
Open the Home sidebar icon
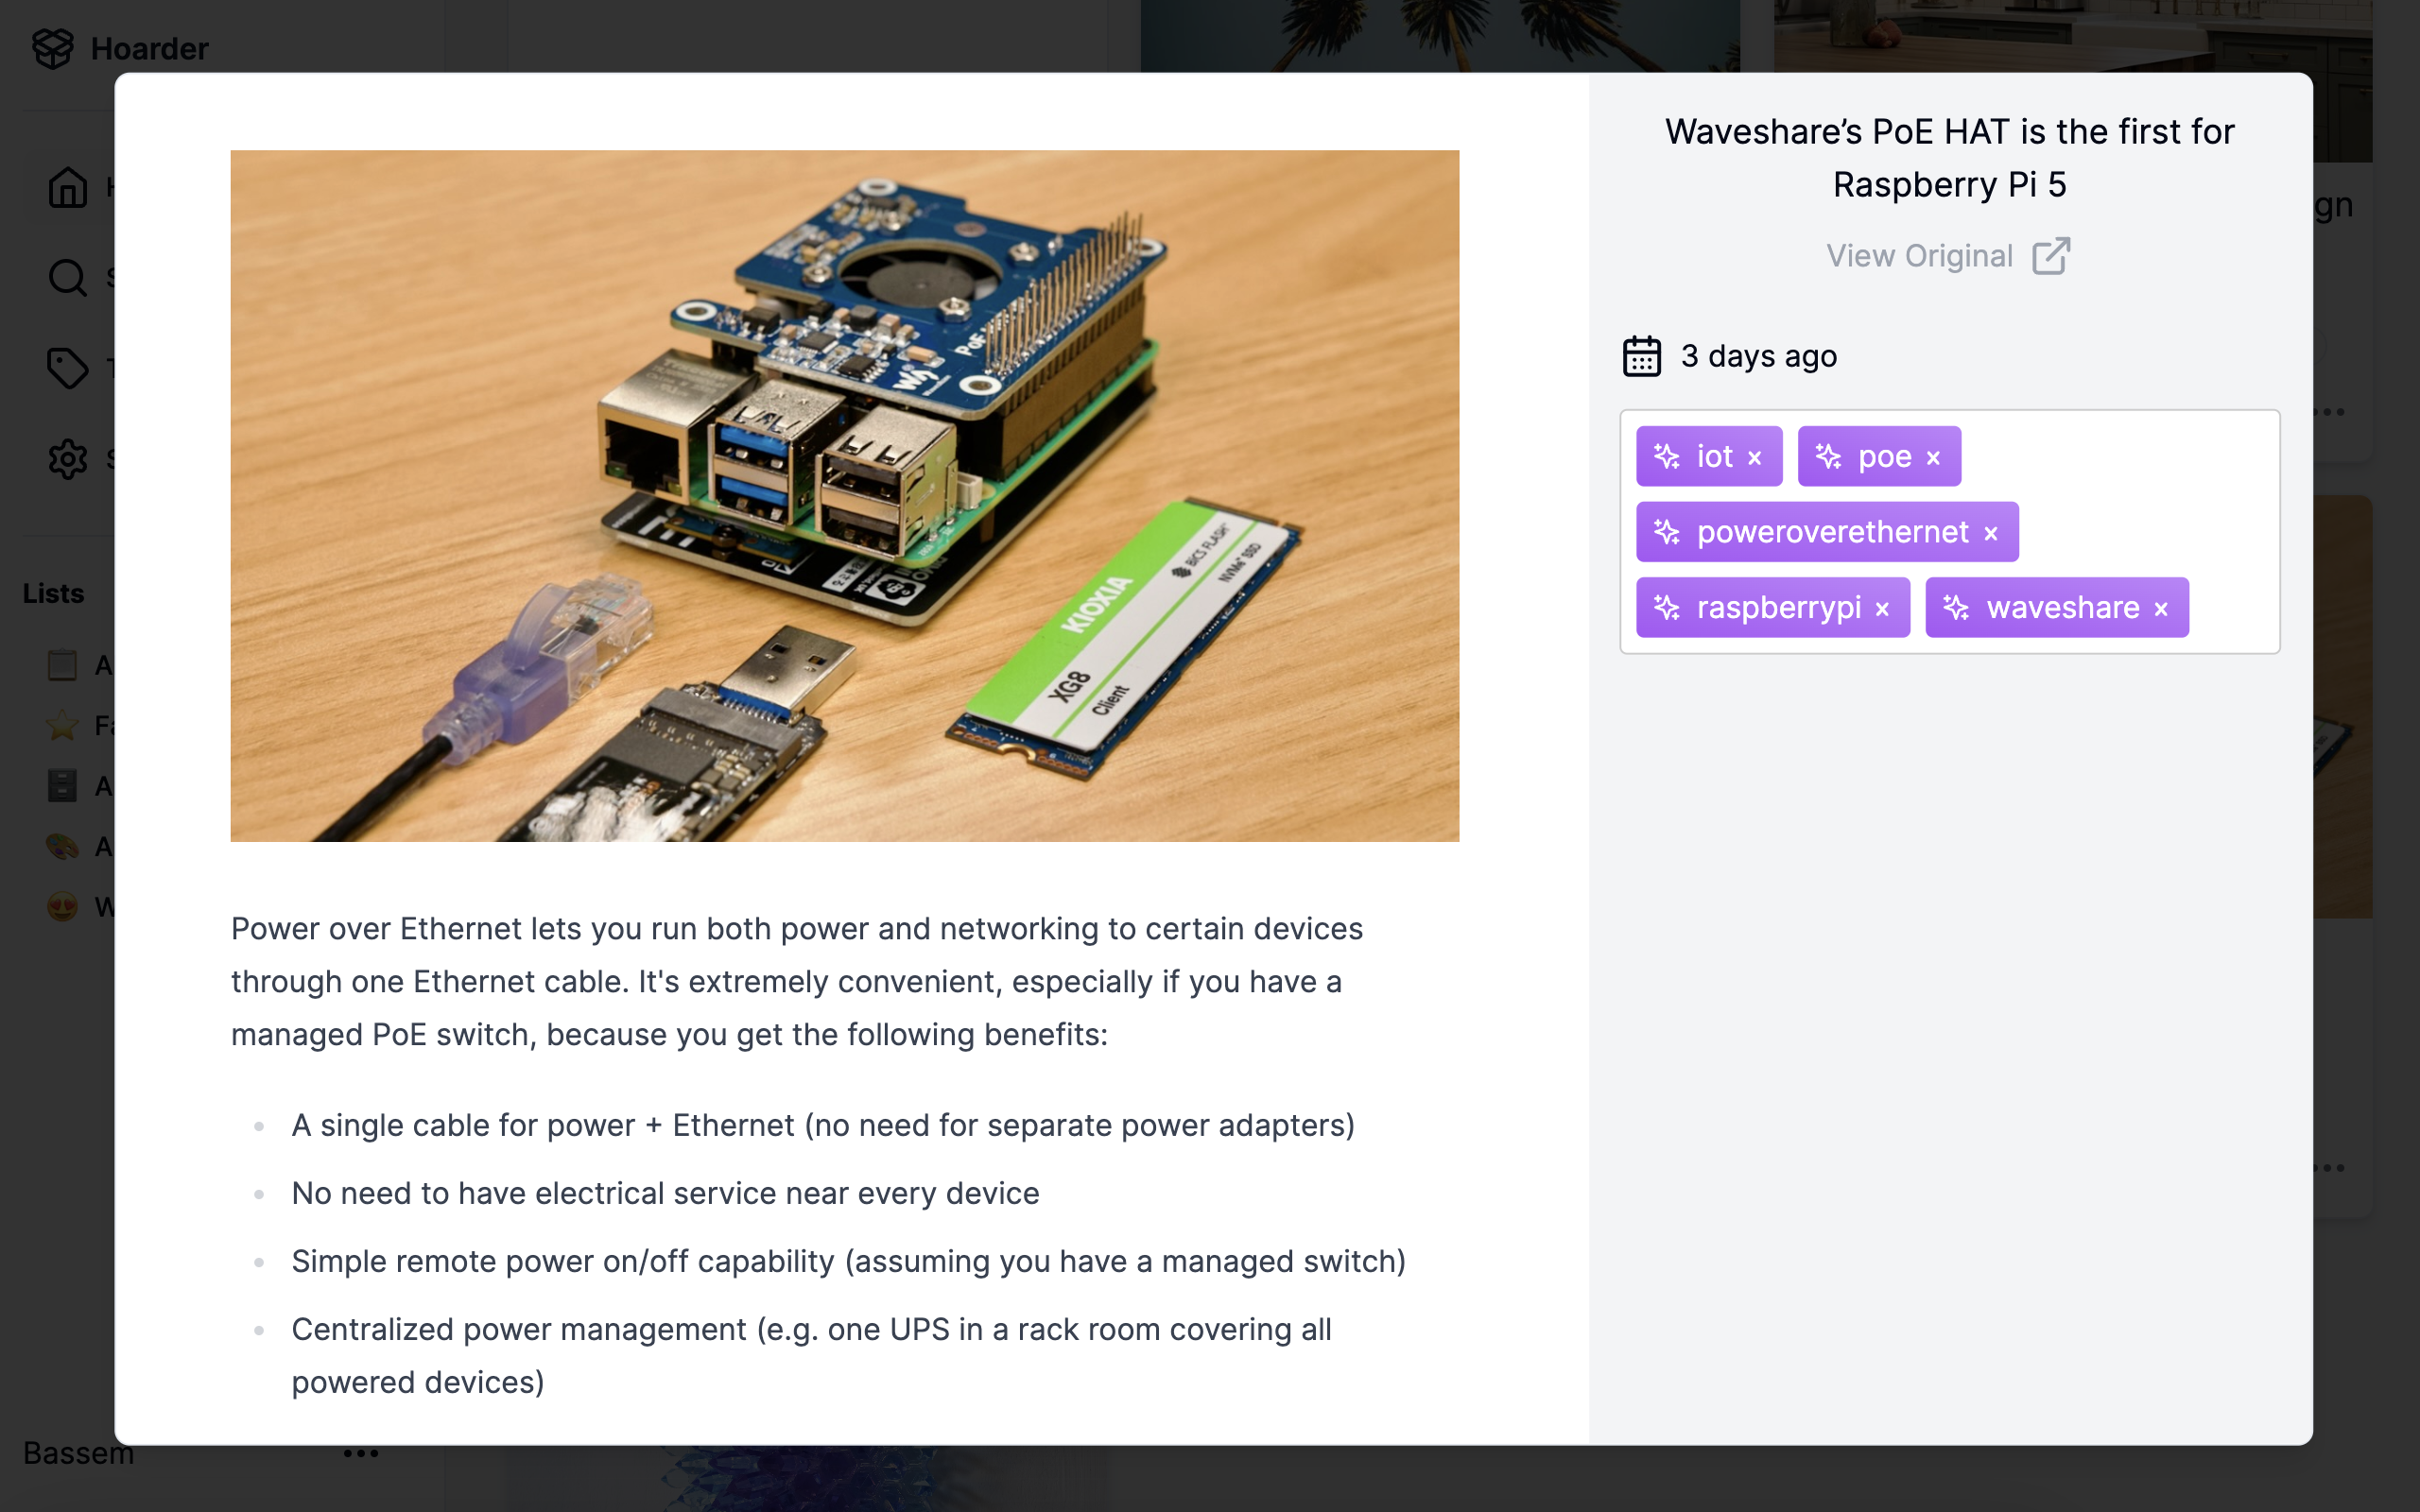68,188
